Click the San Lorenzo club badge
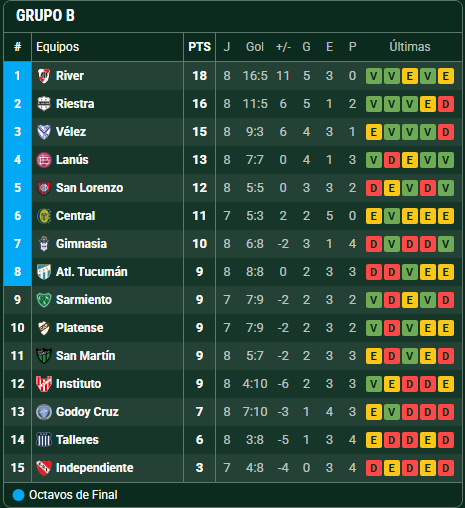 [44, 188]
